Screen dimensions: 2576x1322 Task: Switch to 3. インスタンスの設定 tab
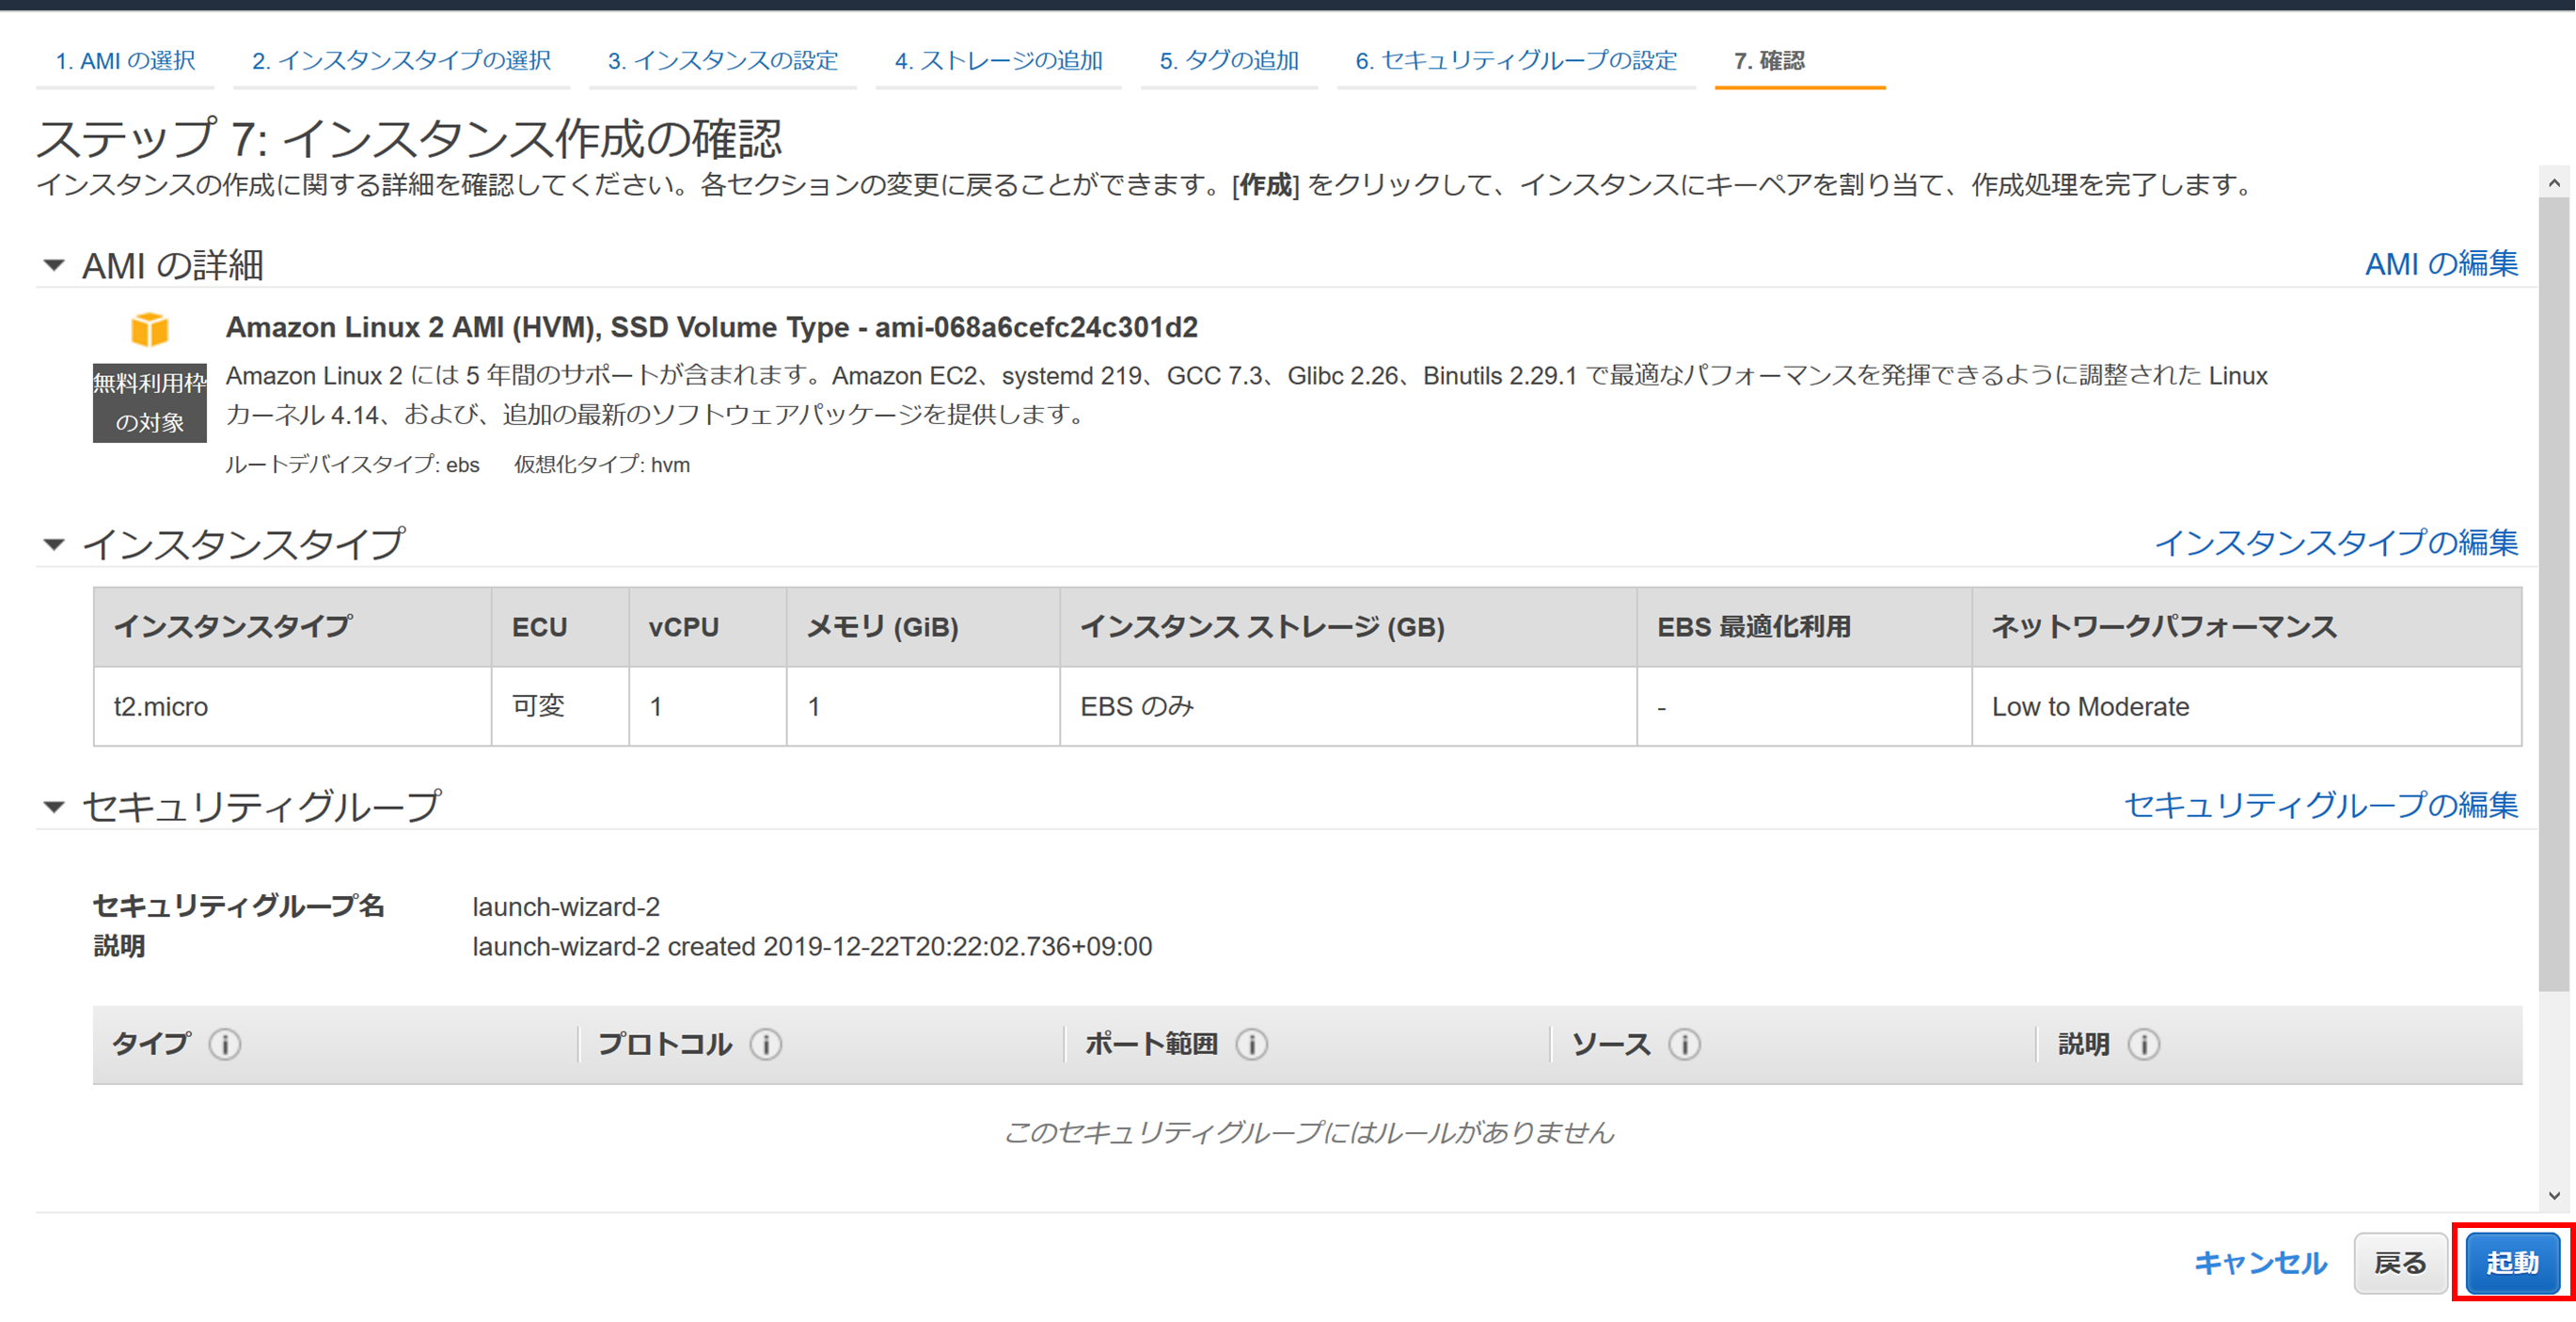click(x=723, y=61)
